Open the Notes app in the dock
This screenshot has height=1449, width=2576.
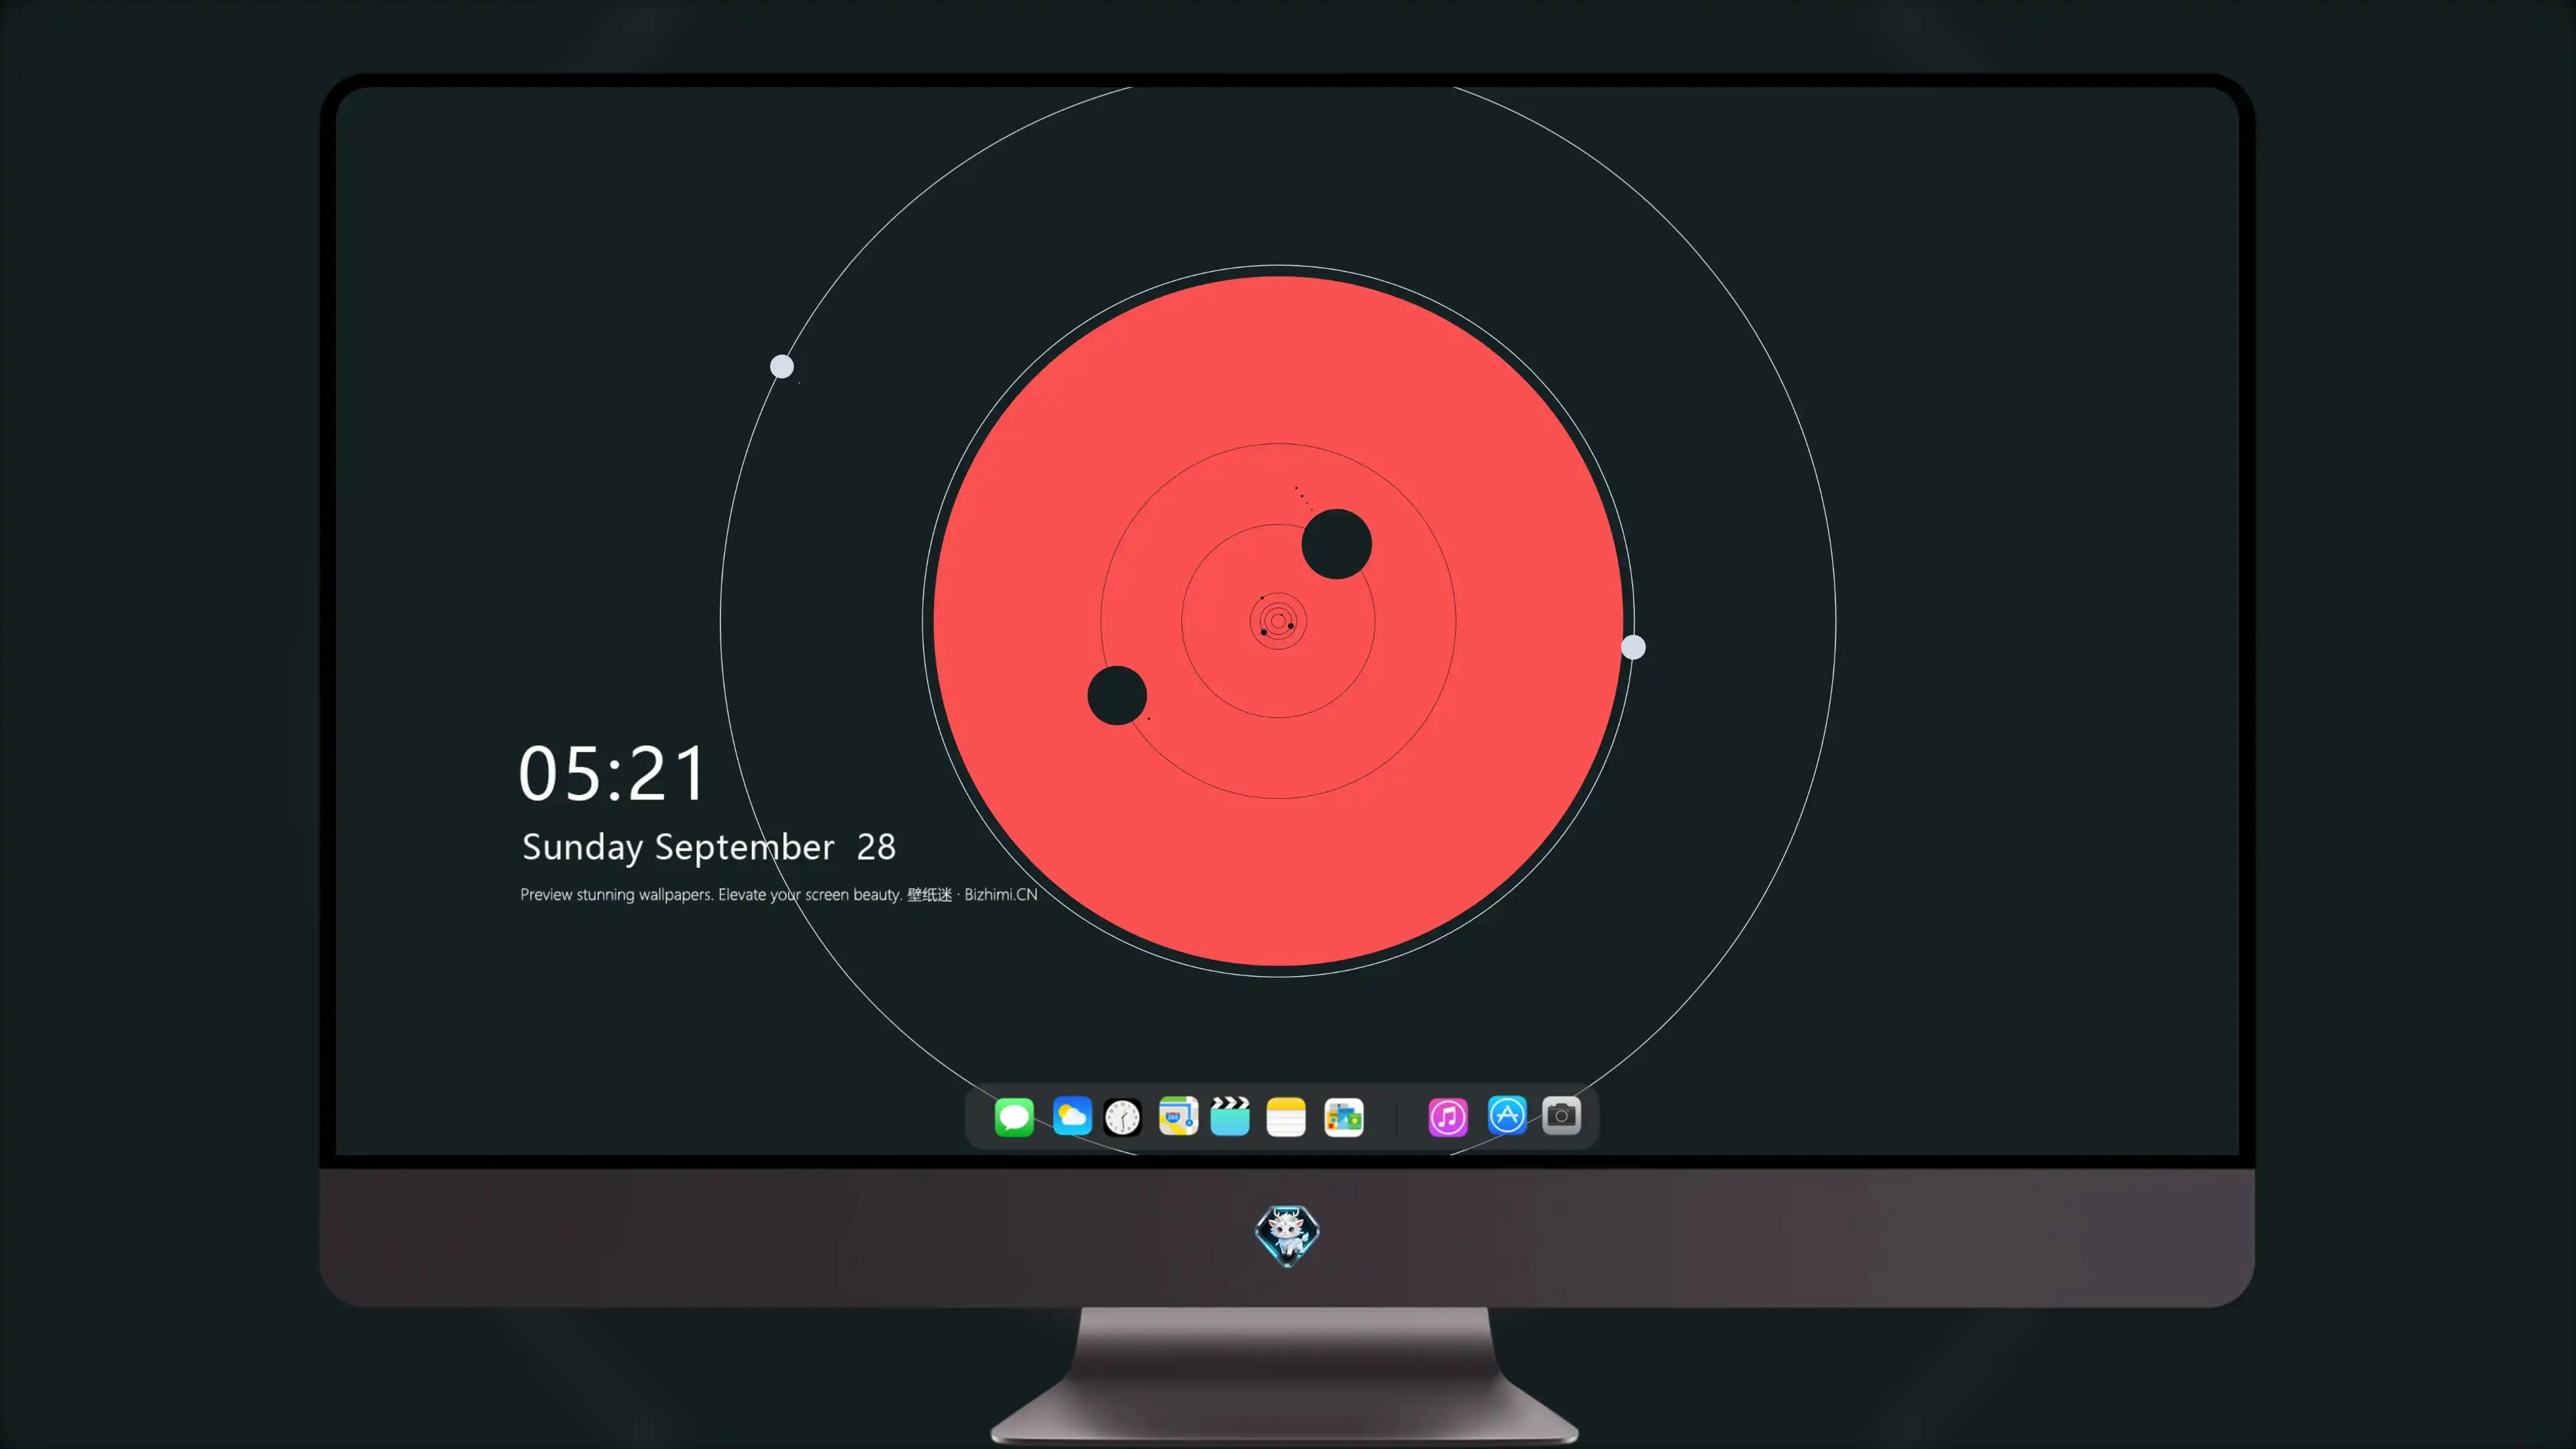(1286, 1116)
